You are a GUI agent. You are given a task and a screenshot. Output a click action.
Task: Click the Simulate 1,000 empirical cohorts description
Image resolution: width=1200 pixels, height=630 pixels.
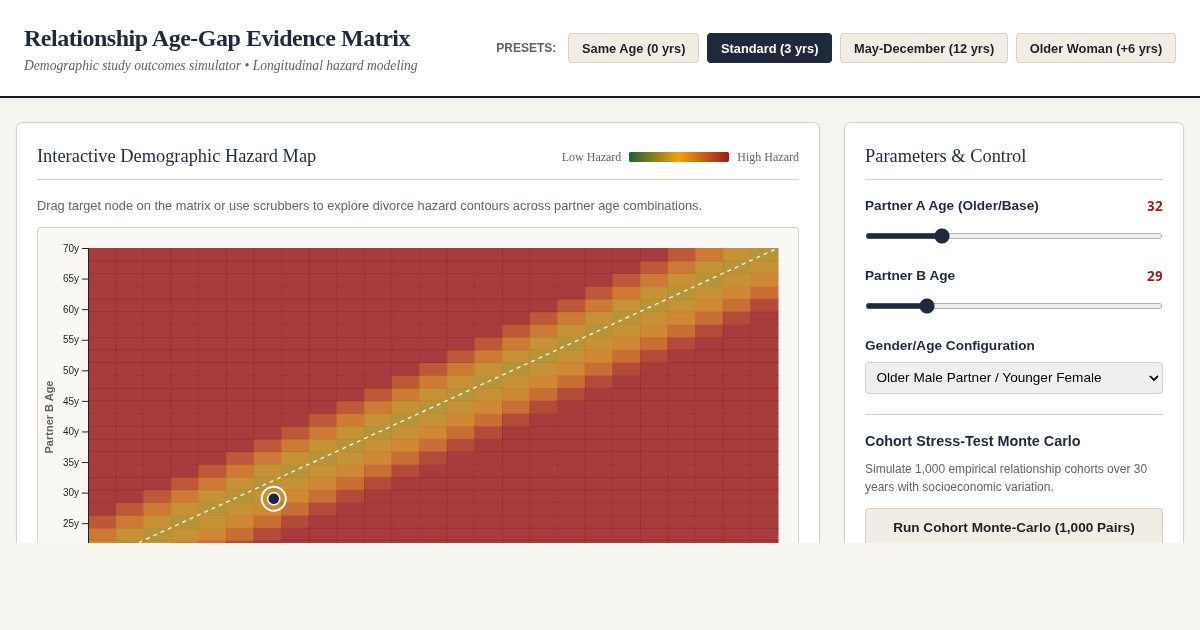pos(1006,478)
